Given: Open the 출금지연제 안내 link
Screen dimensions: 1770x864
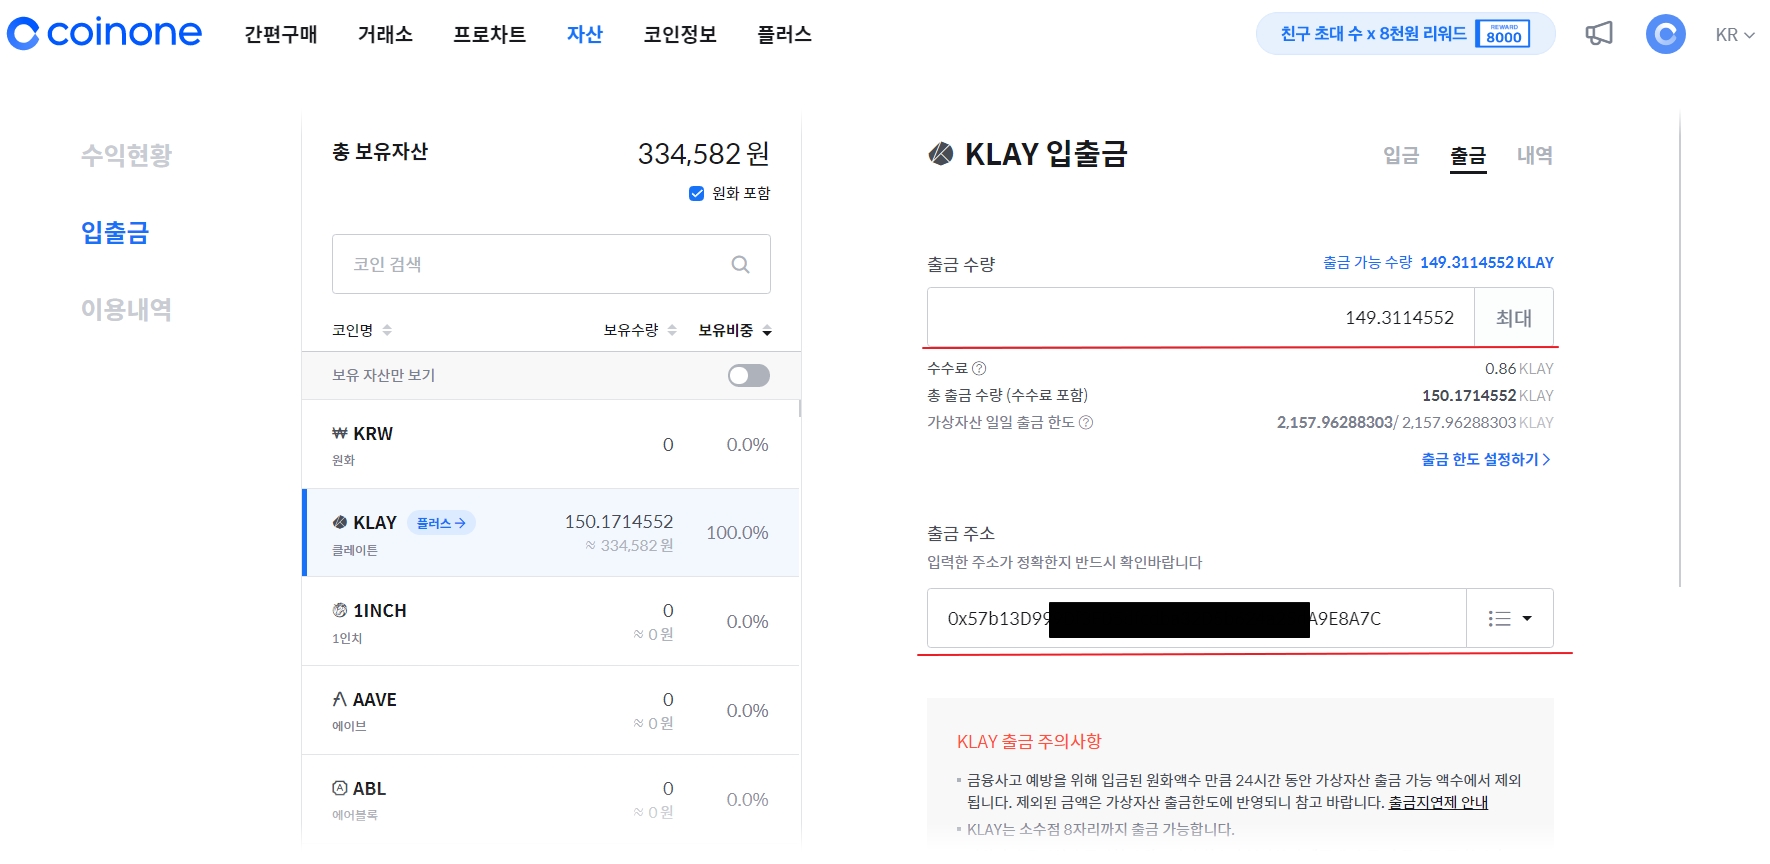Looking at the screenshot, I should pyautogui.click(x=1438, y=802).
